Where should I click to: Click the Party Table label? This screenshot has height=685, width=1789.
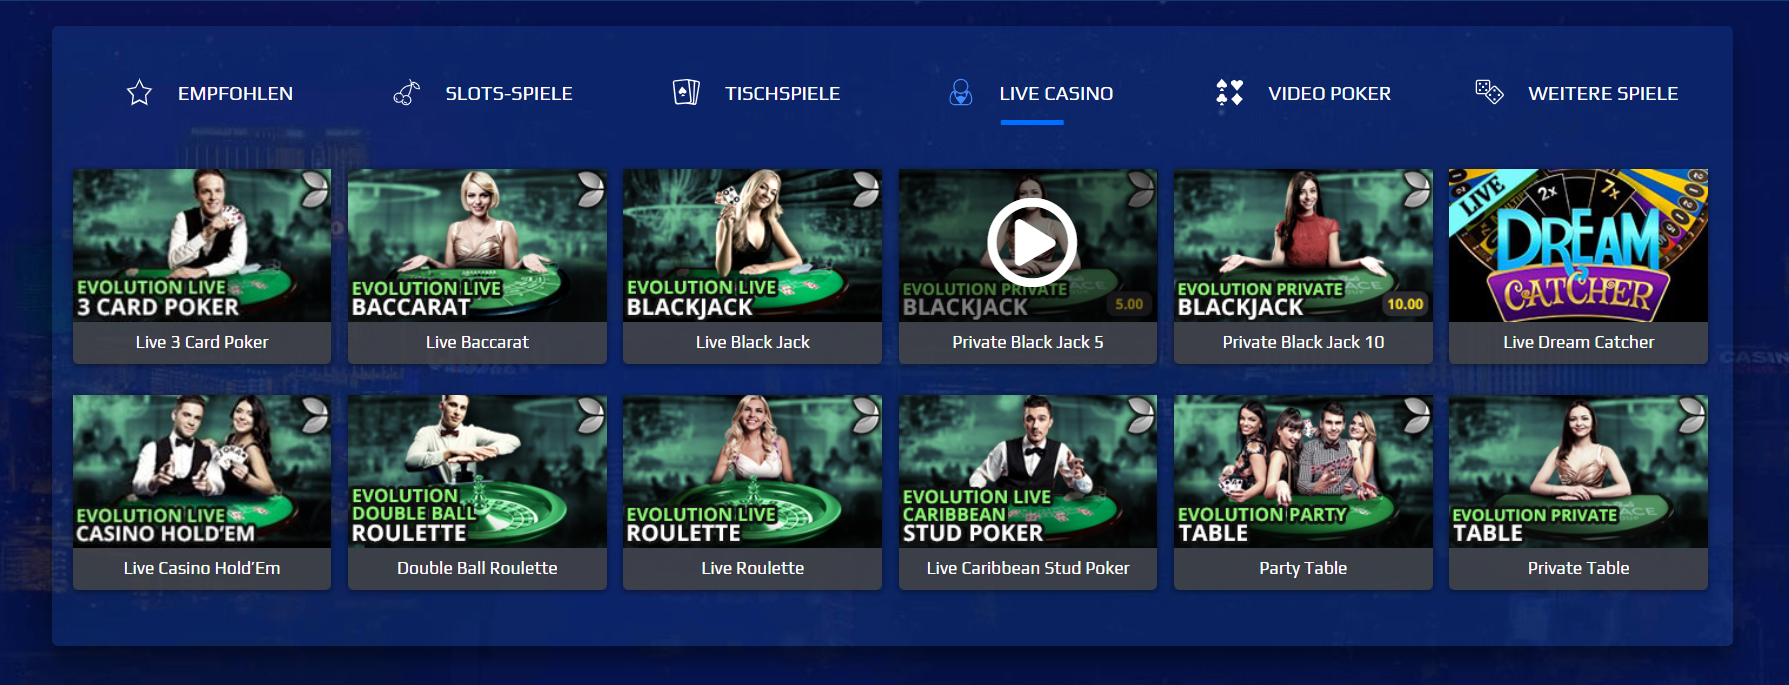pyautogui.click(x=1303, y=568)
